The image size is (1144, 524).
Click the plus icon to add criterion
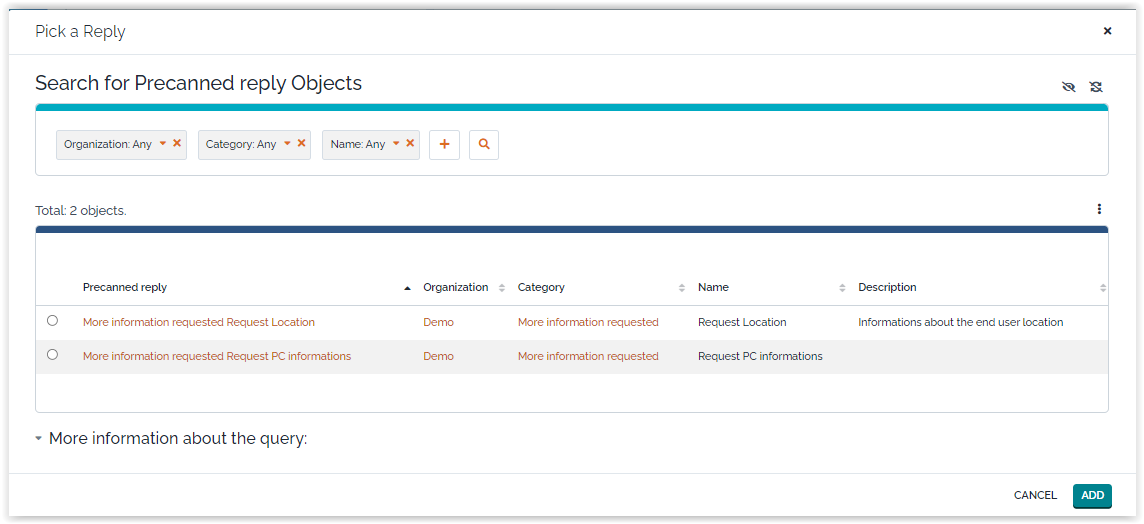click(444, 145)
